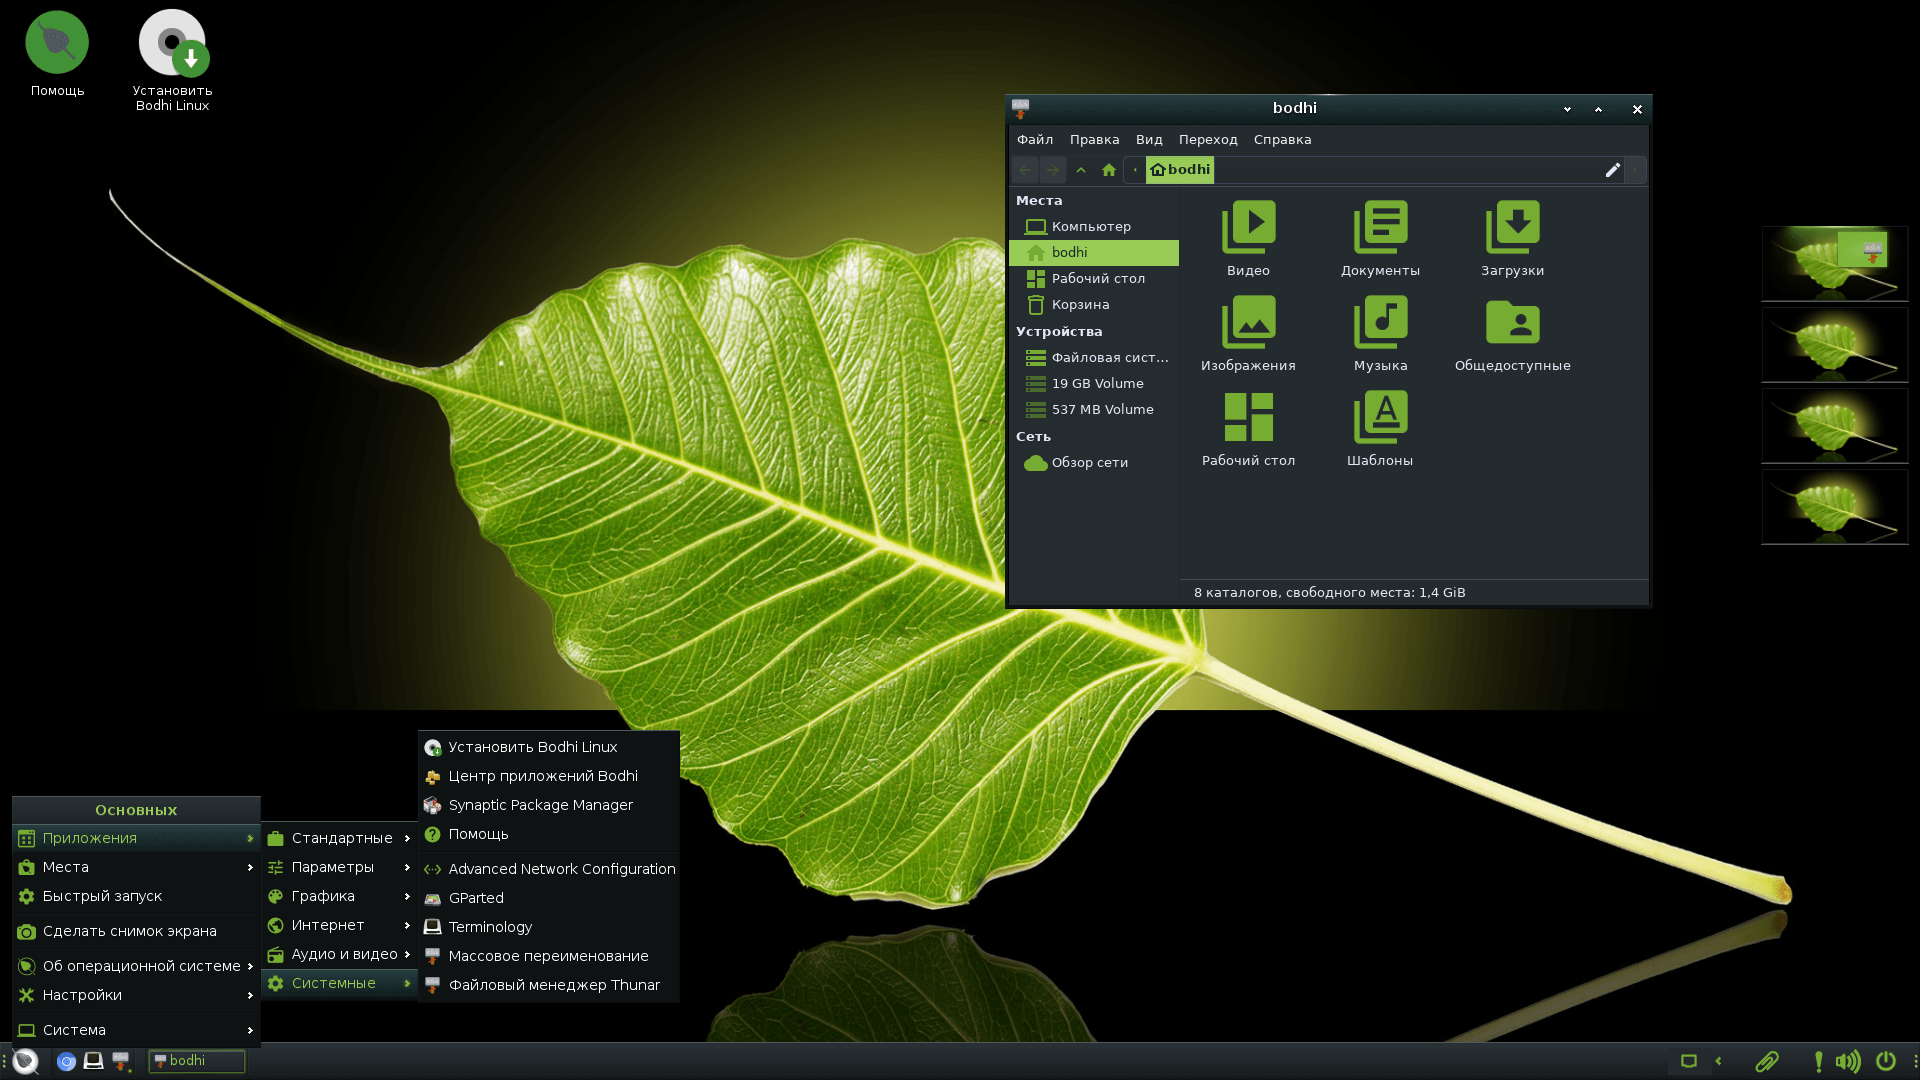Screen dimensions: 1920x1080
Task: Click the screen icon in system tray
Action: coord(1689,1061)
